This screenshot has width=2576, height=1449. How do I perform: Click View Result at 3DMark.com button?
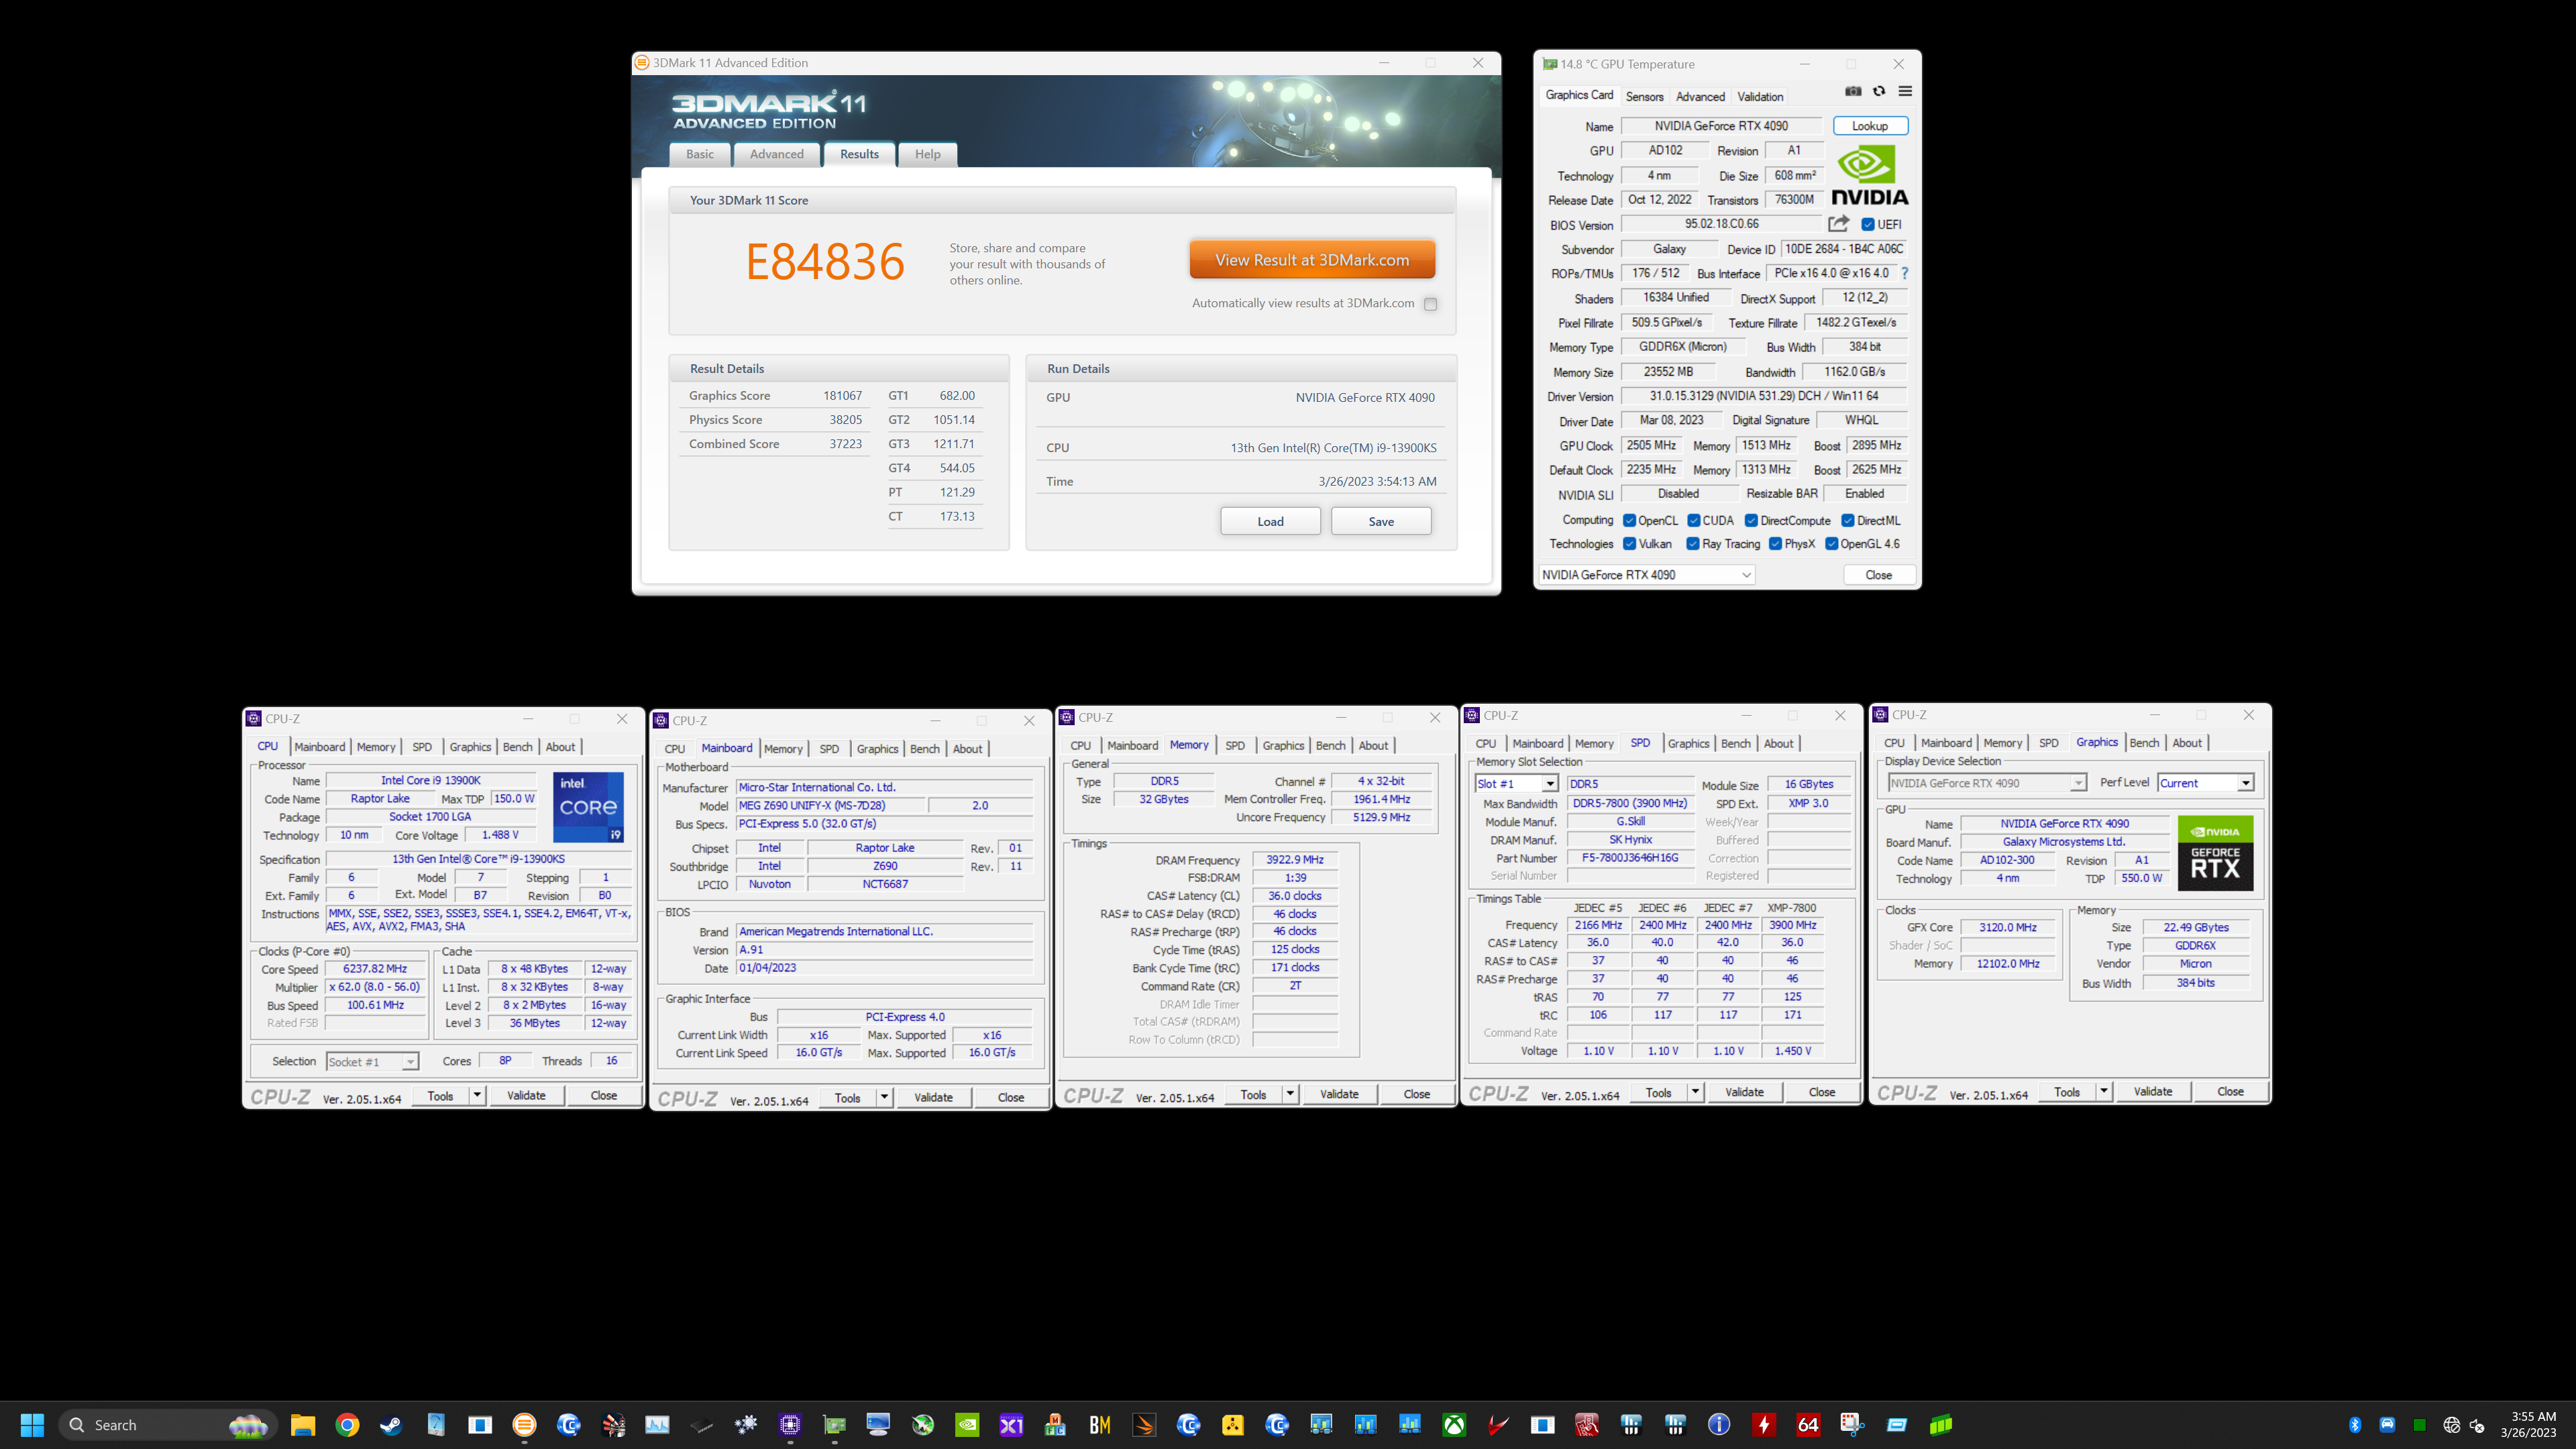pos(1312,260)
